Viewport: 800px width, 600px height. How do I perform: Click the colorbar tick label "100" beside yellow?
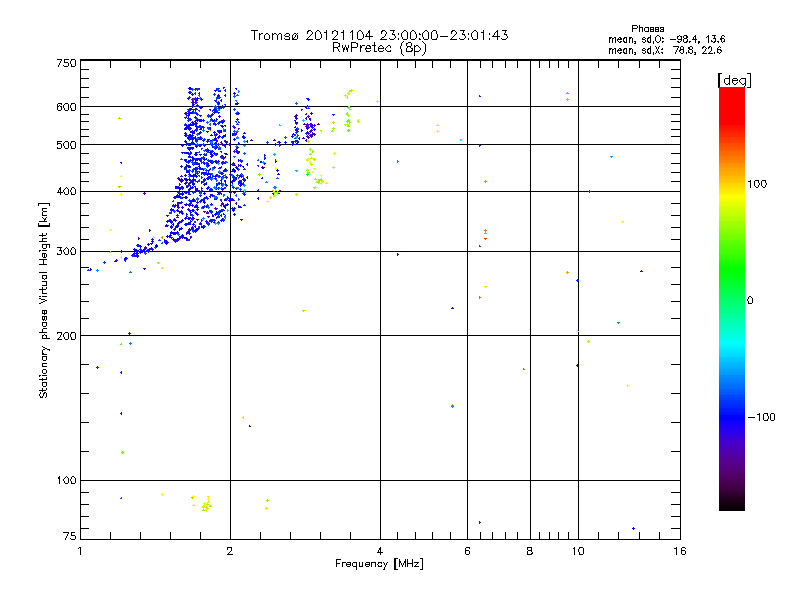(757, 184)
